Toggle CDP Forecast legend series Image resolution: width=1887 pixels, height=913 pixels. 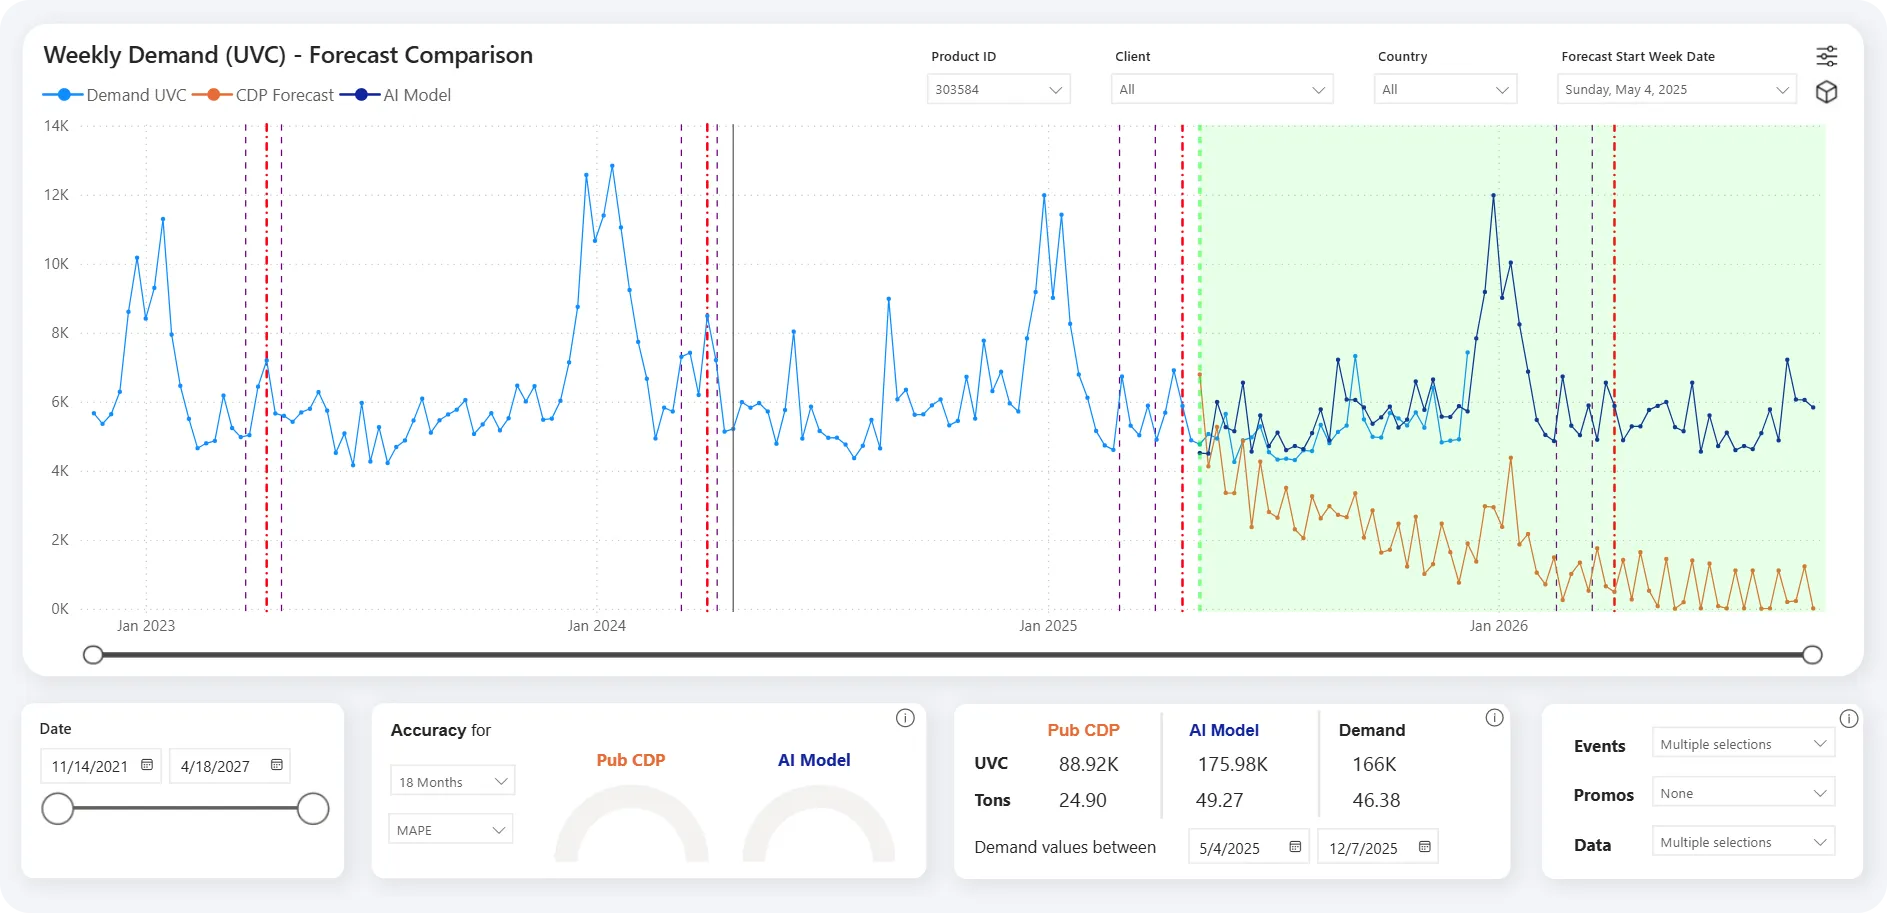(x=263, y=95)
